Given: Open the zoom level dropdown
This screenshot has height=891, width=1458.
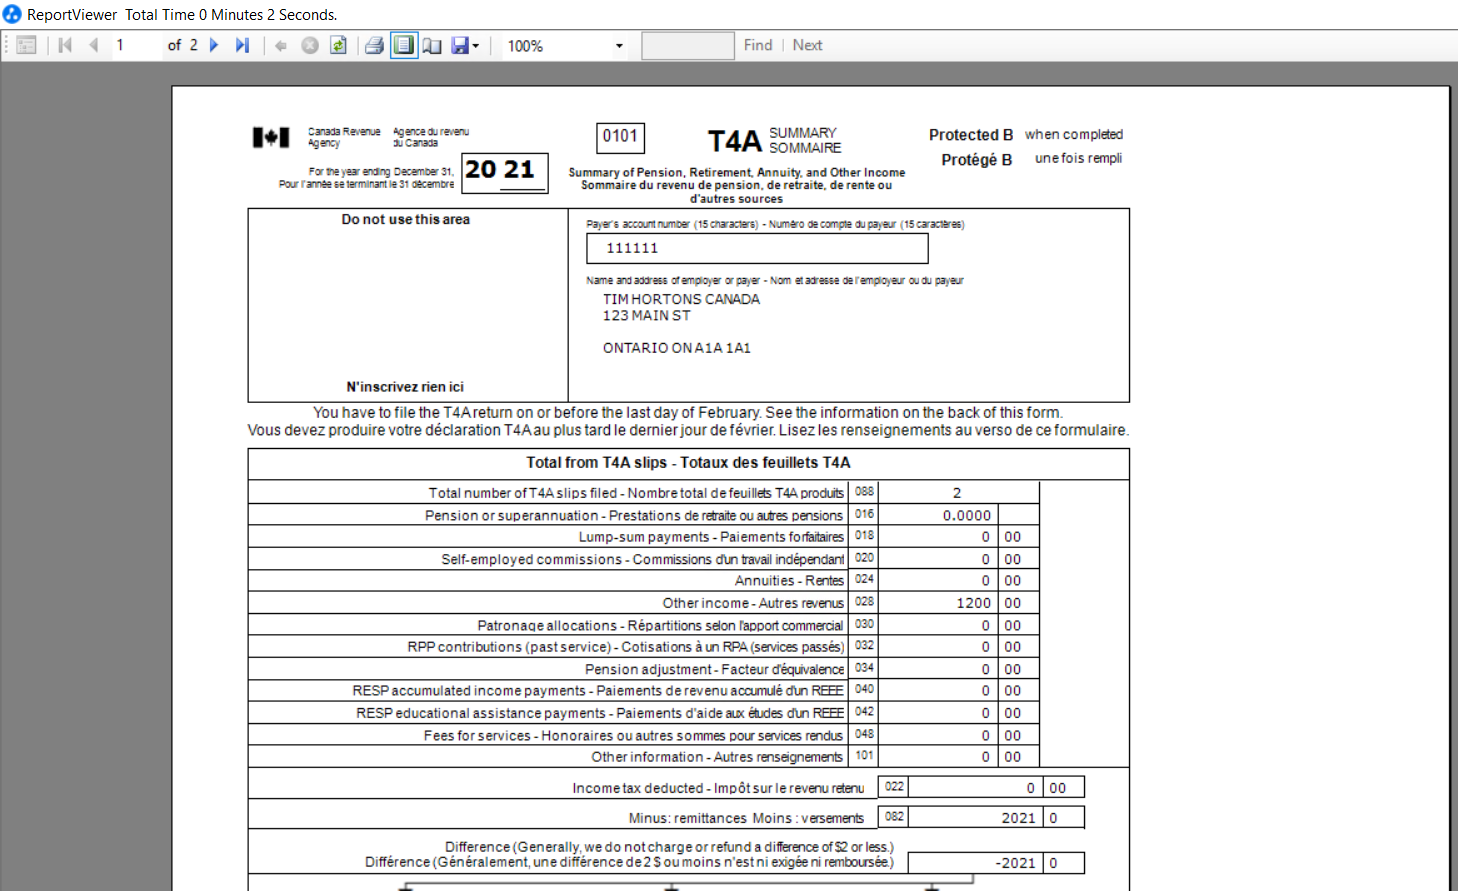Looking at the screenshot, I should (619, 45).
